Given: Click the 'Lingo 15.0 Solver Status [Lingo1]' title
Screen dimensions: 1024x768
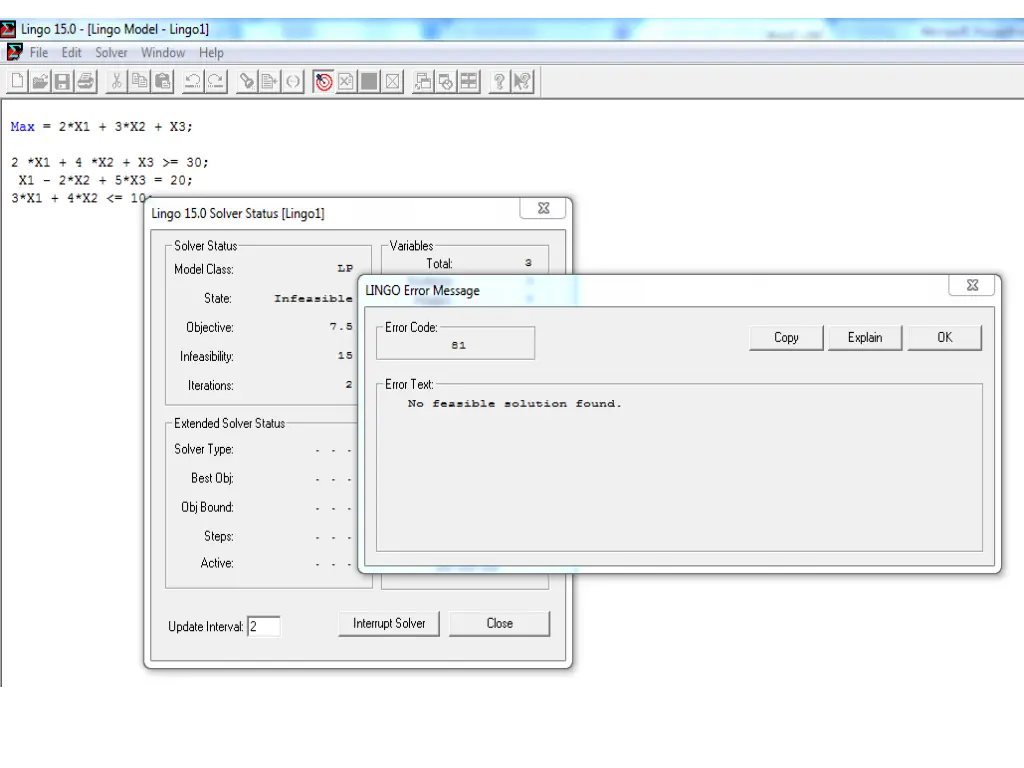Looking at the screenshot, I should [x=238, y=214].
